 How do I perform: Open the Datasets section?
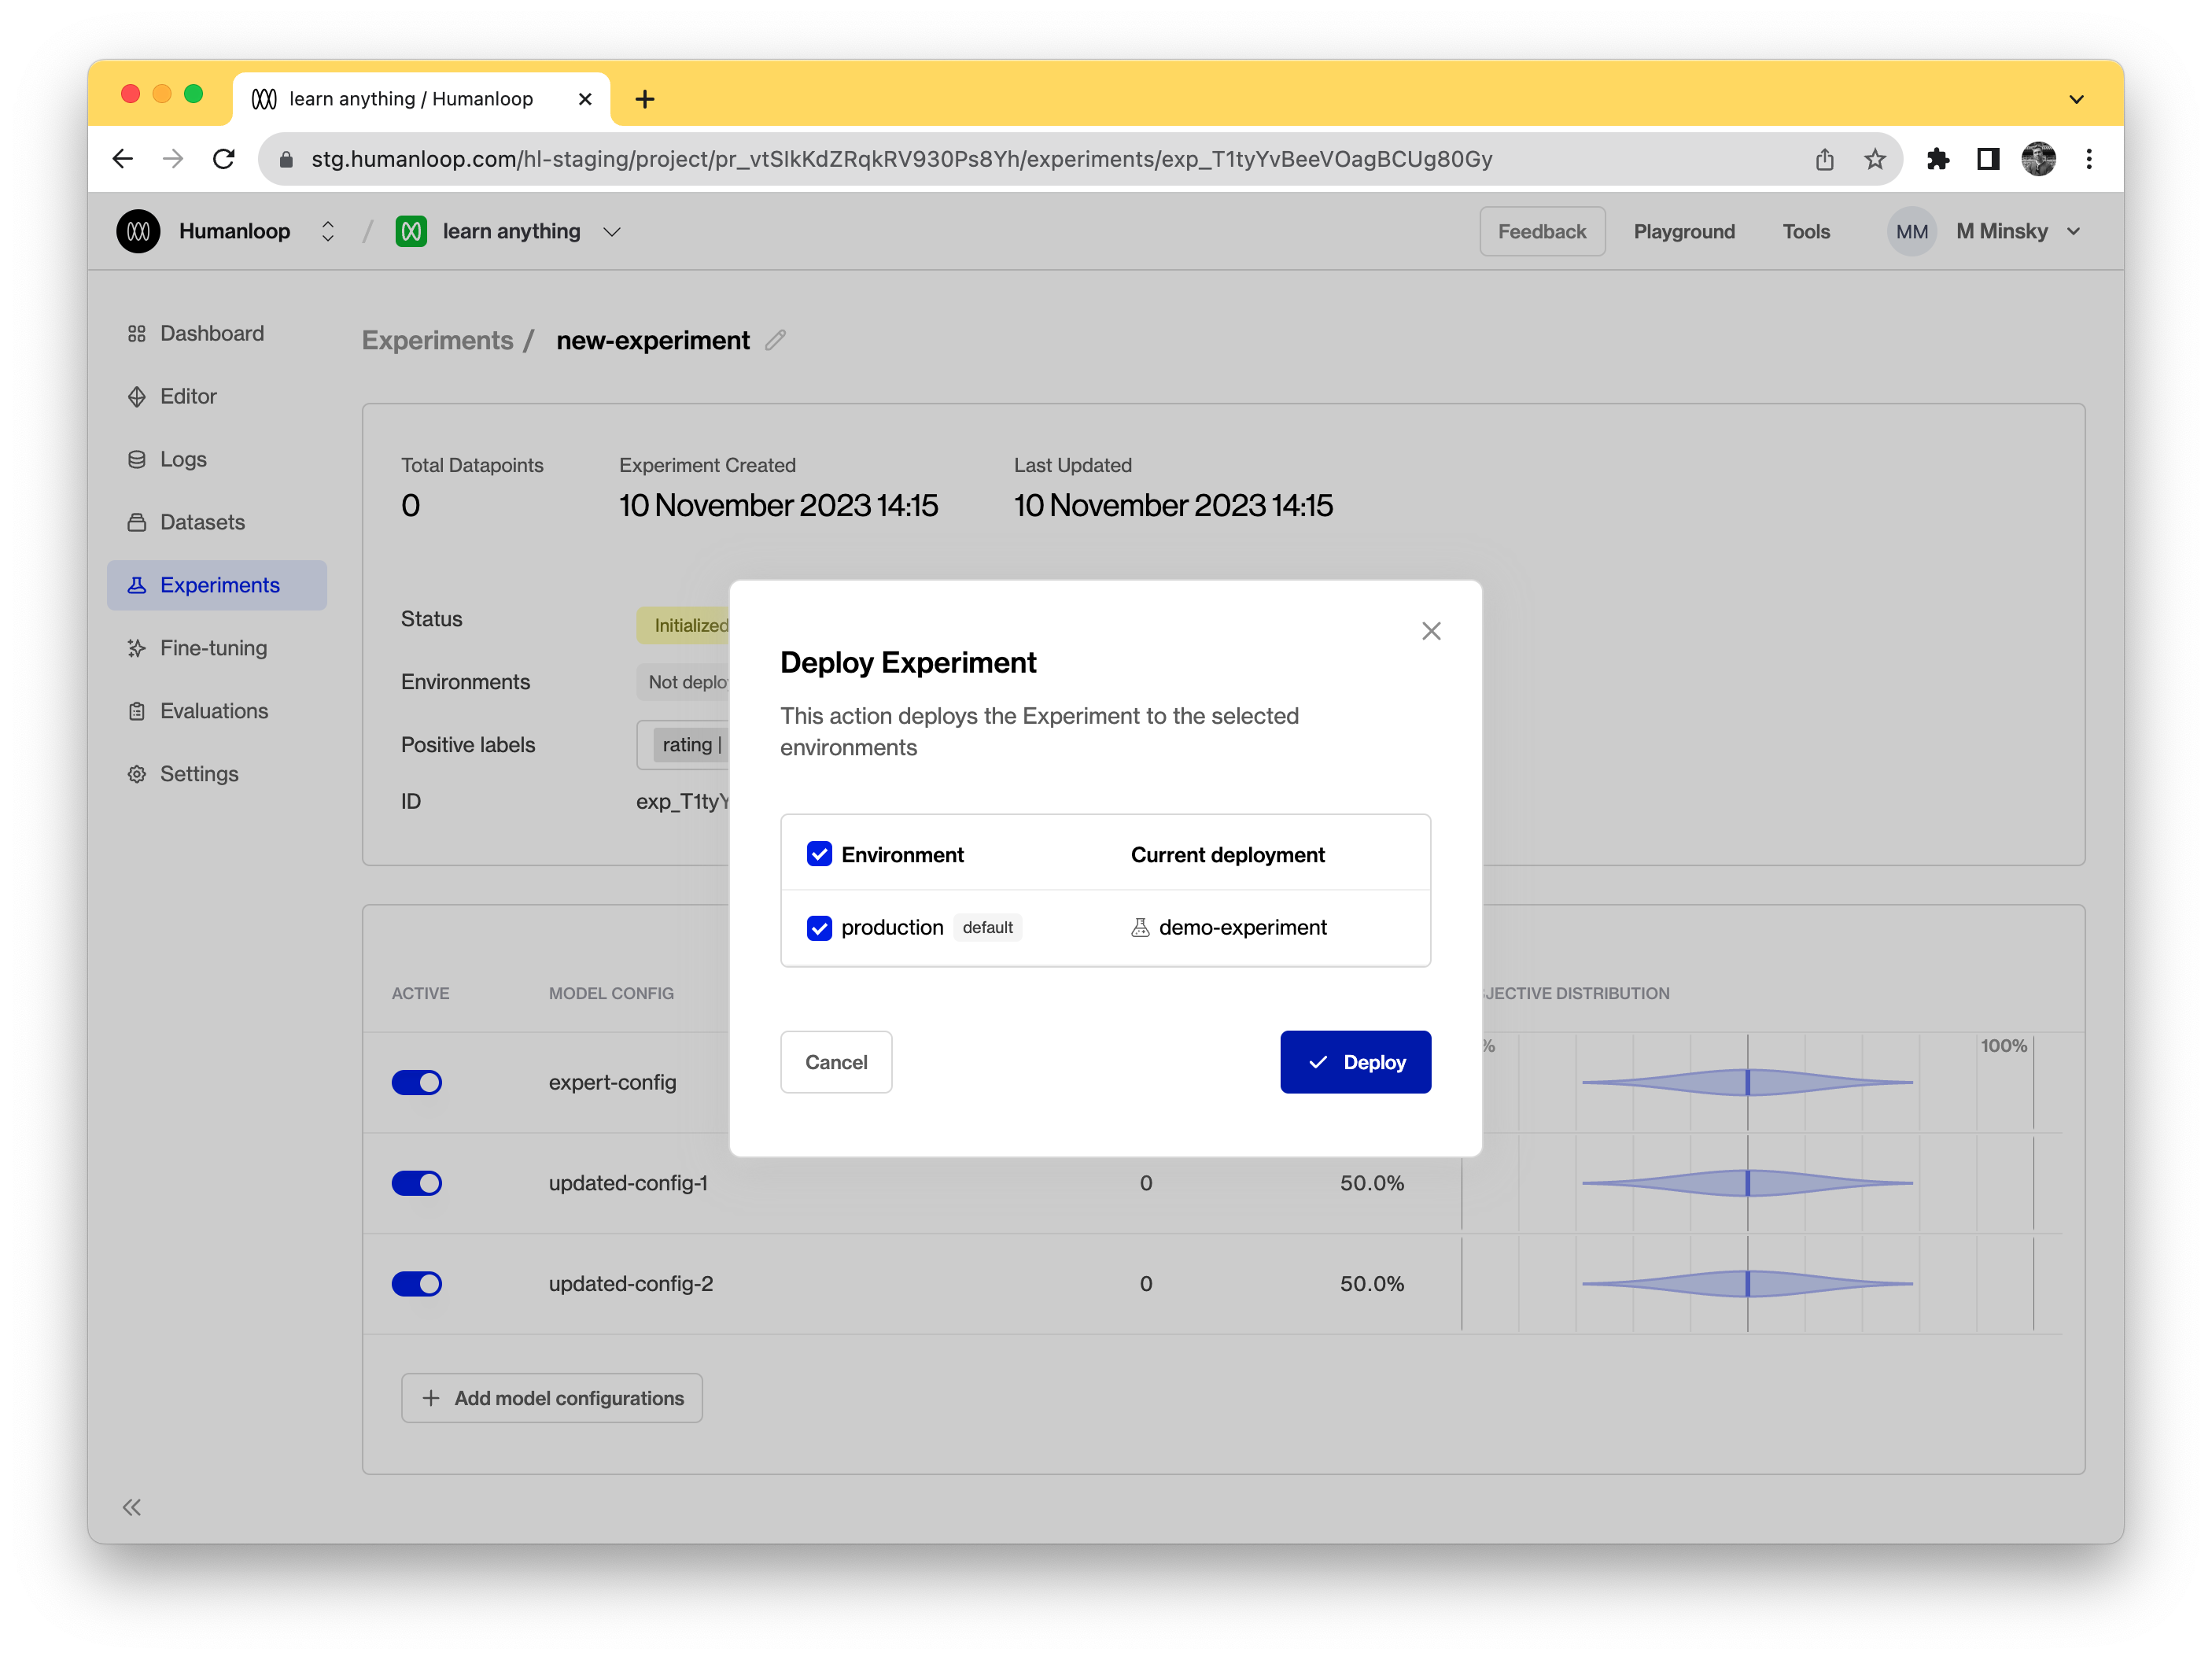click(200, 521)
